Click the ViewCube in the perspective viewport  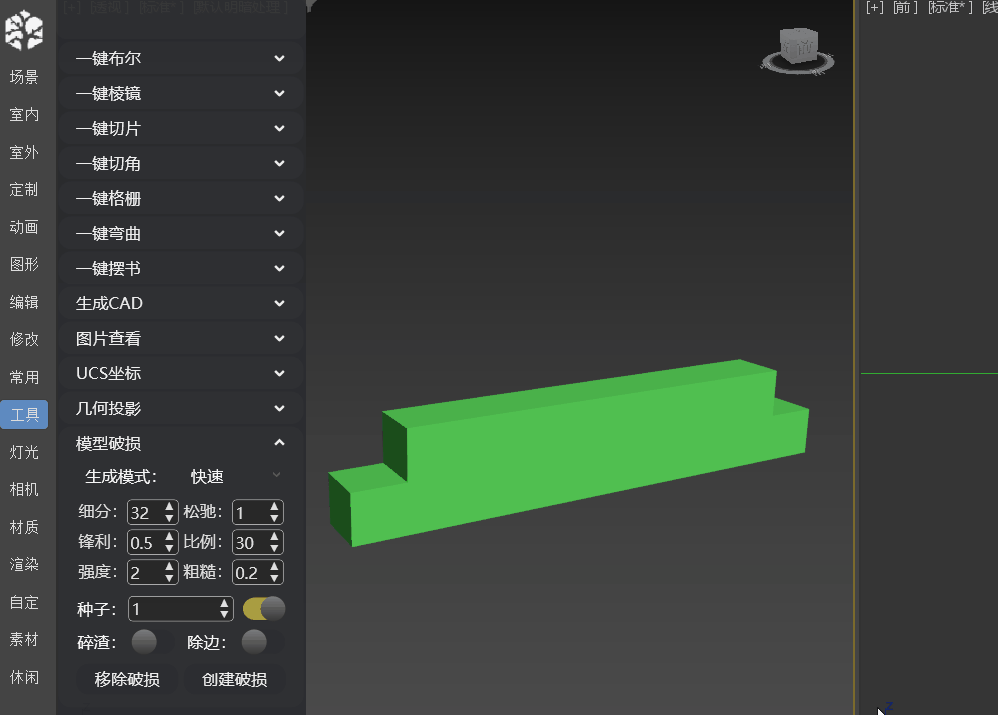[x=798, y=51]
